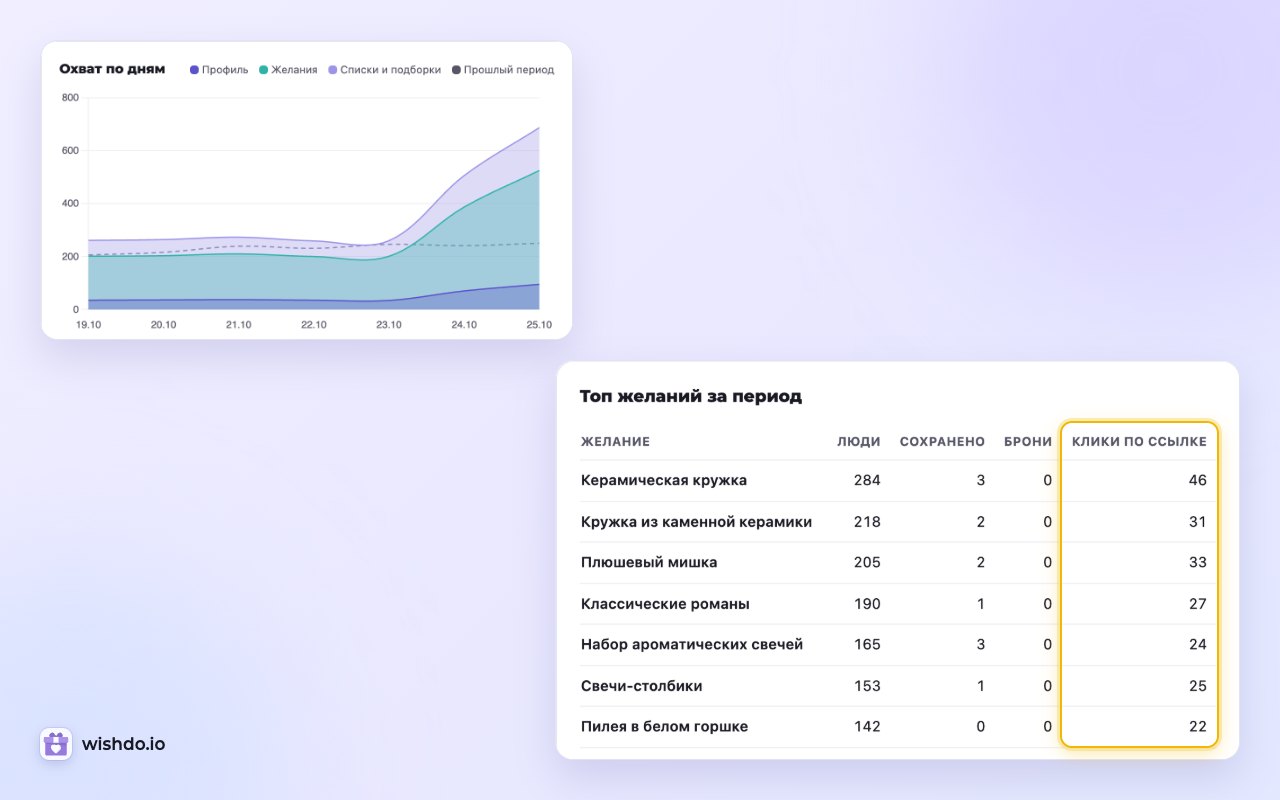Select the Плюшевый мишка wish
Screen dimensions: 1280x800
click(x=649, y=562)
